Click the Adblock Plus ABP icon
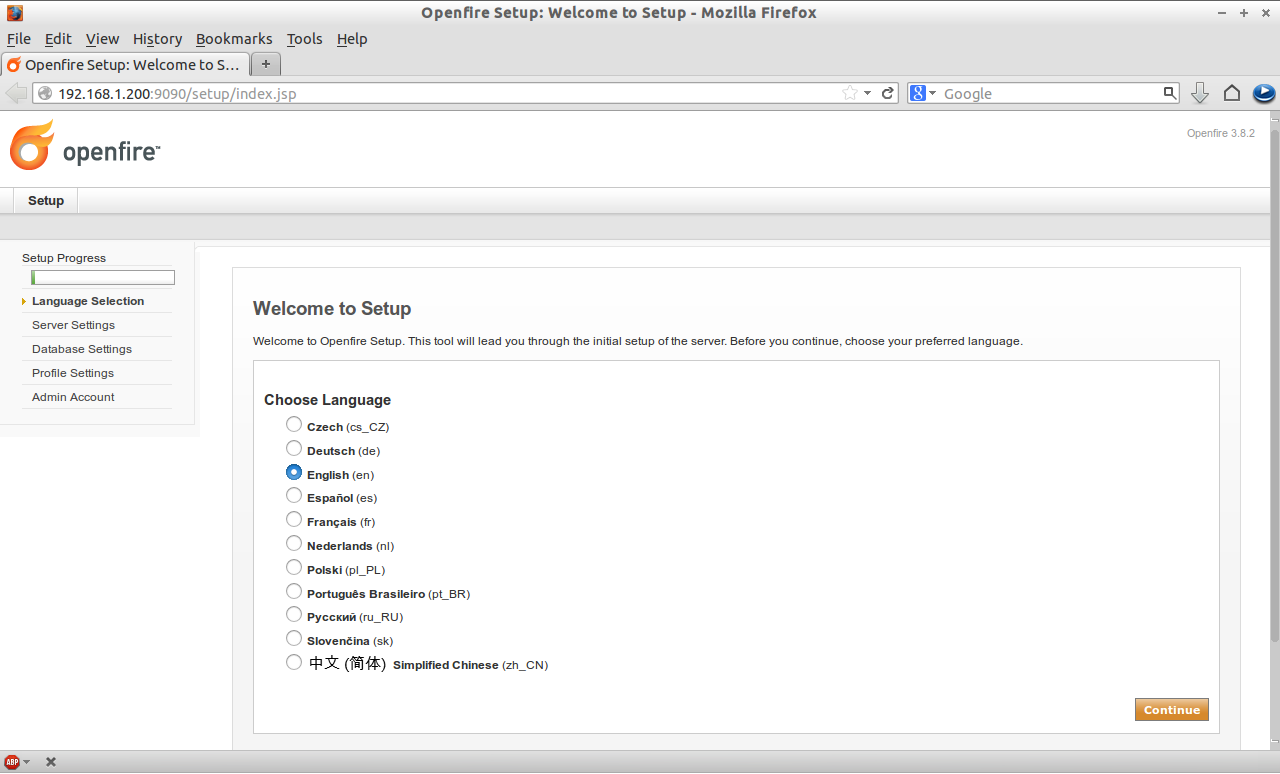This screenshot has width=1280, height=774. [12, 762]
